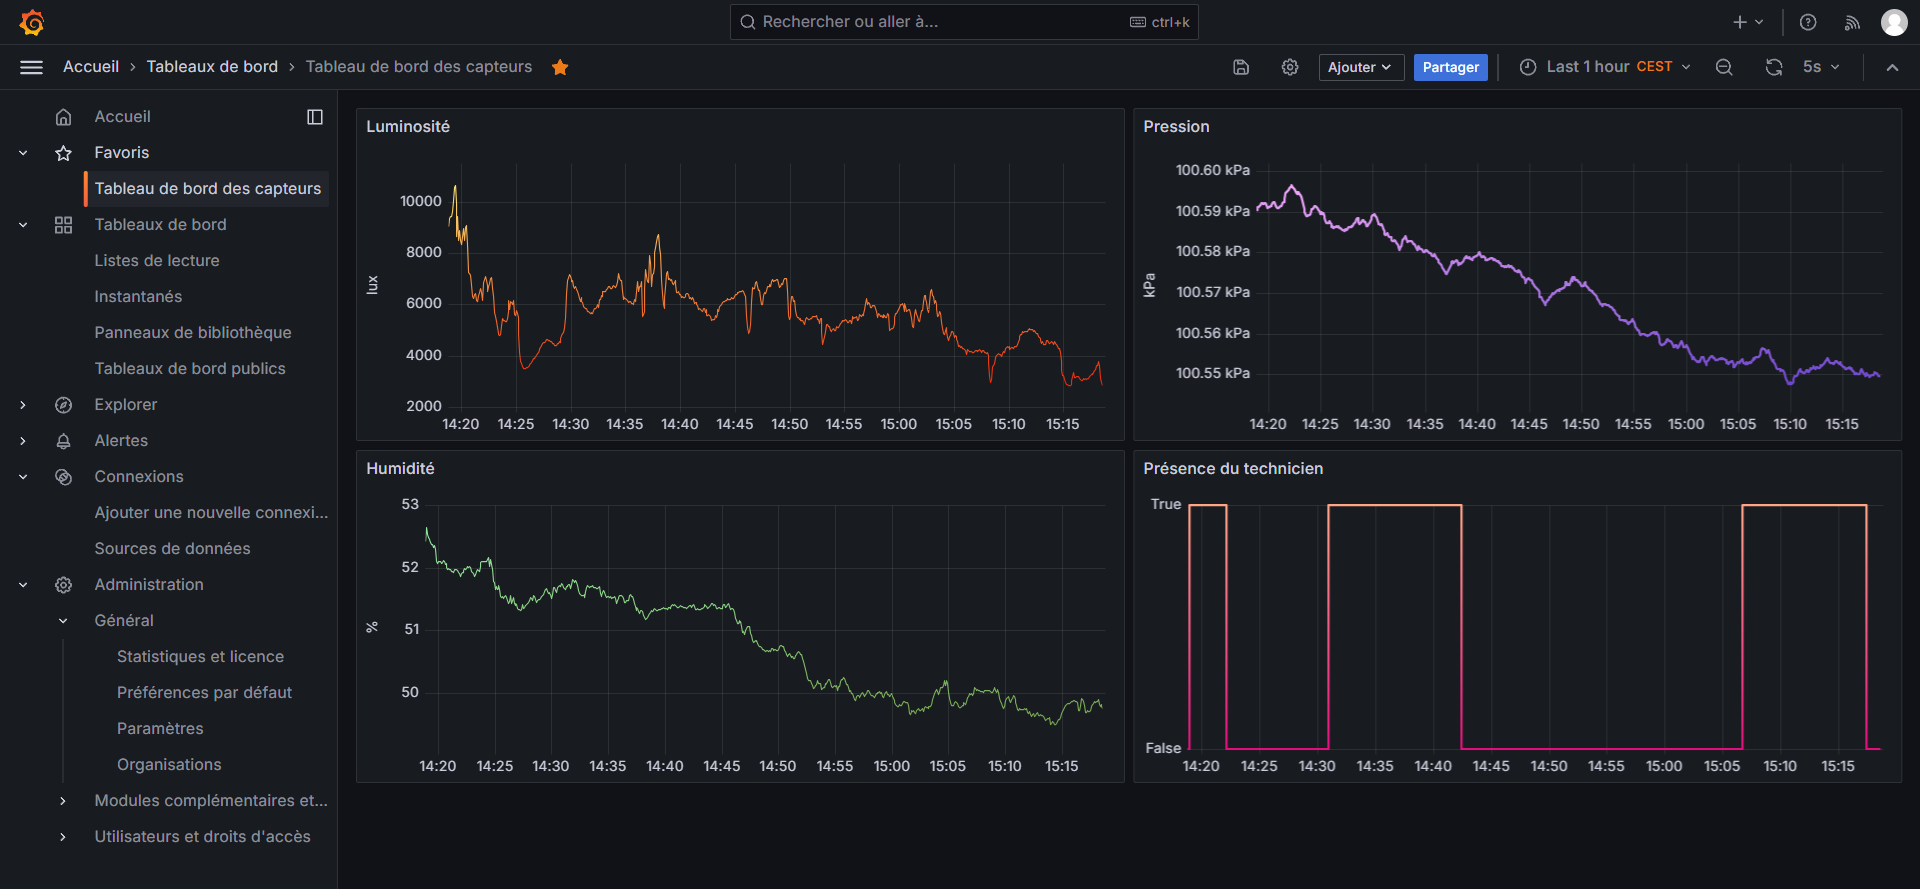This screenshot has width=1920, height=889.
Task: Click the save dashboard icon
Action: (1241, 67)
